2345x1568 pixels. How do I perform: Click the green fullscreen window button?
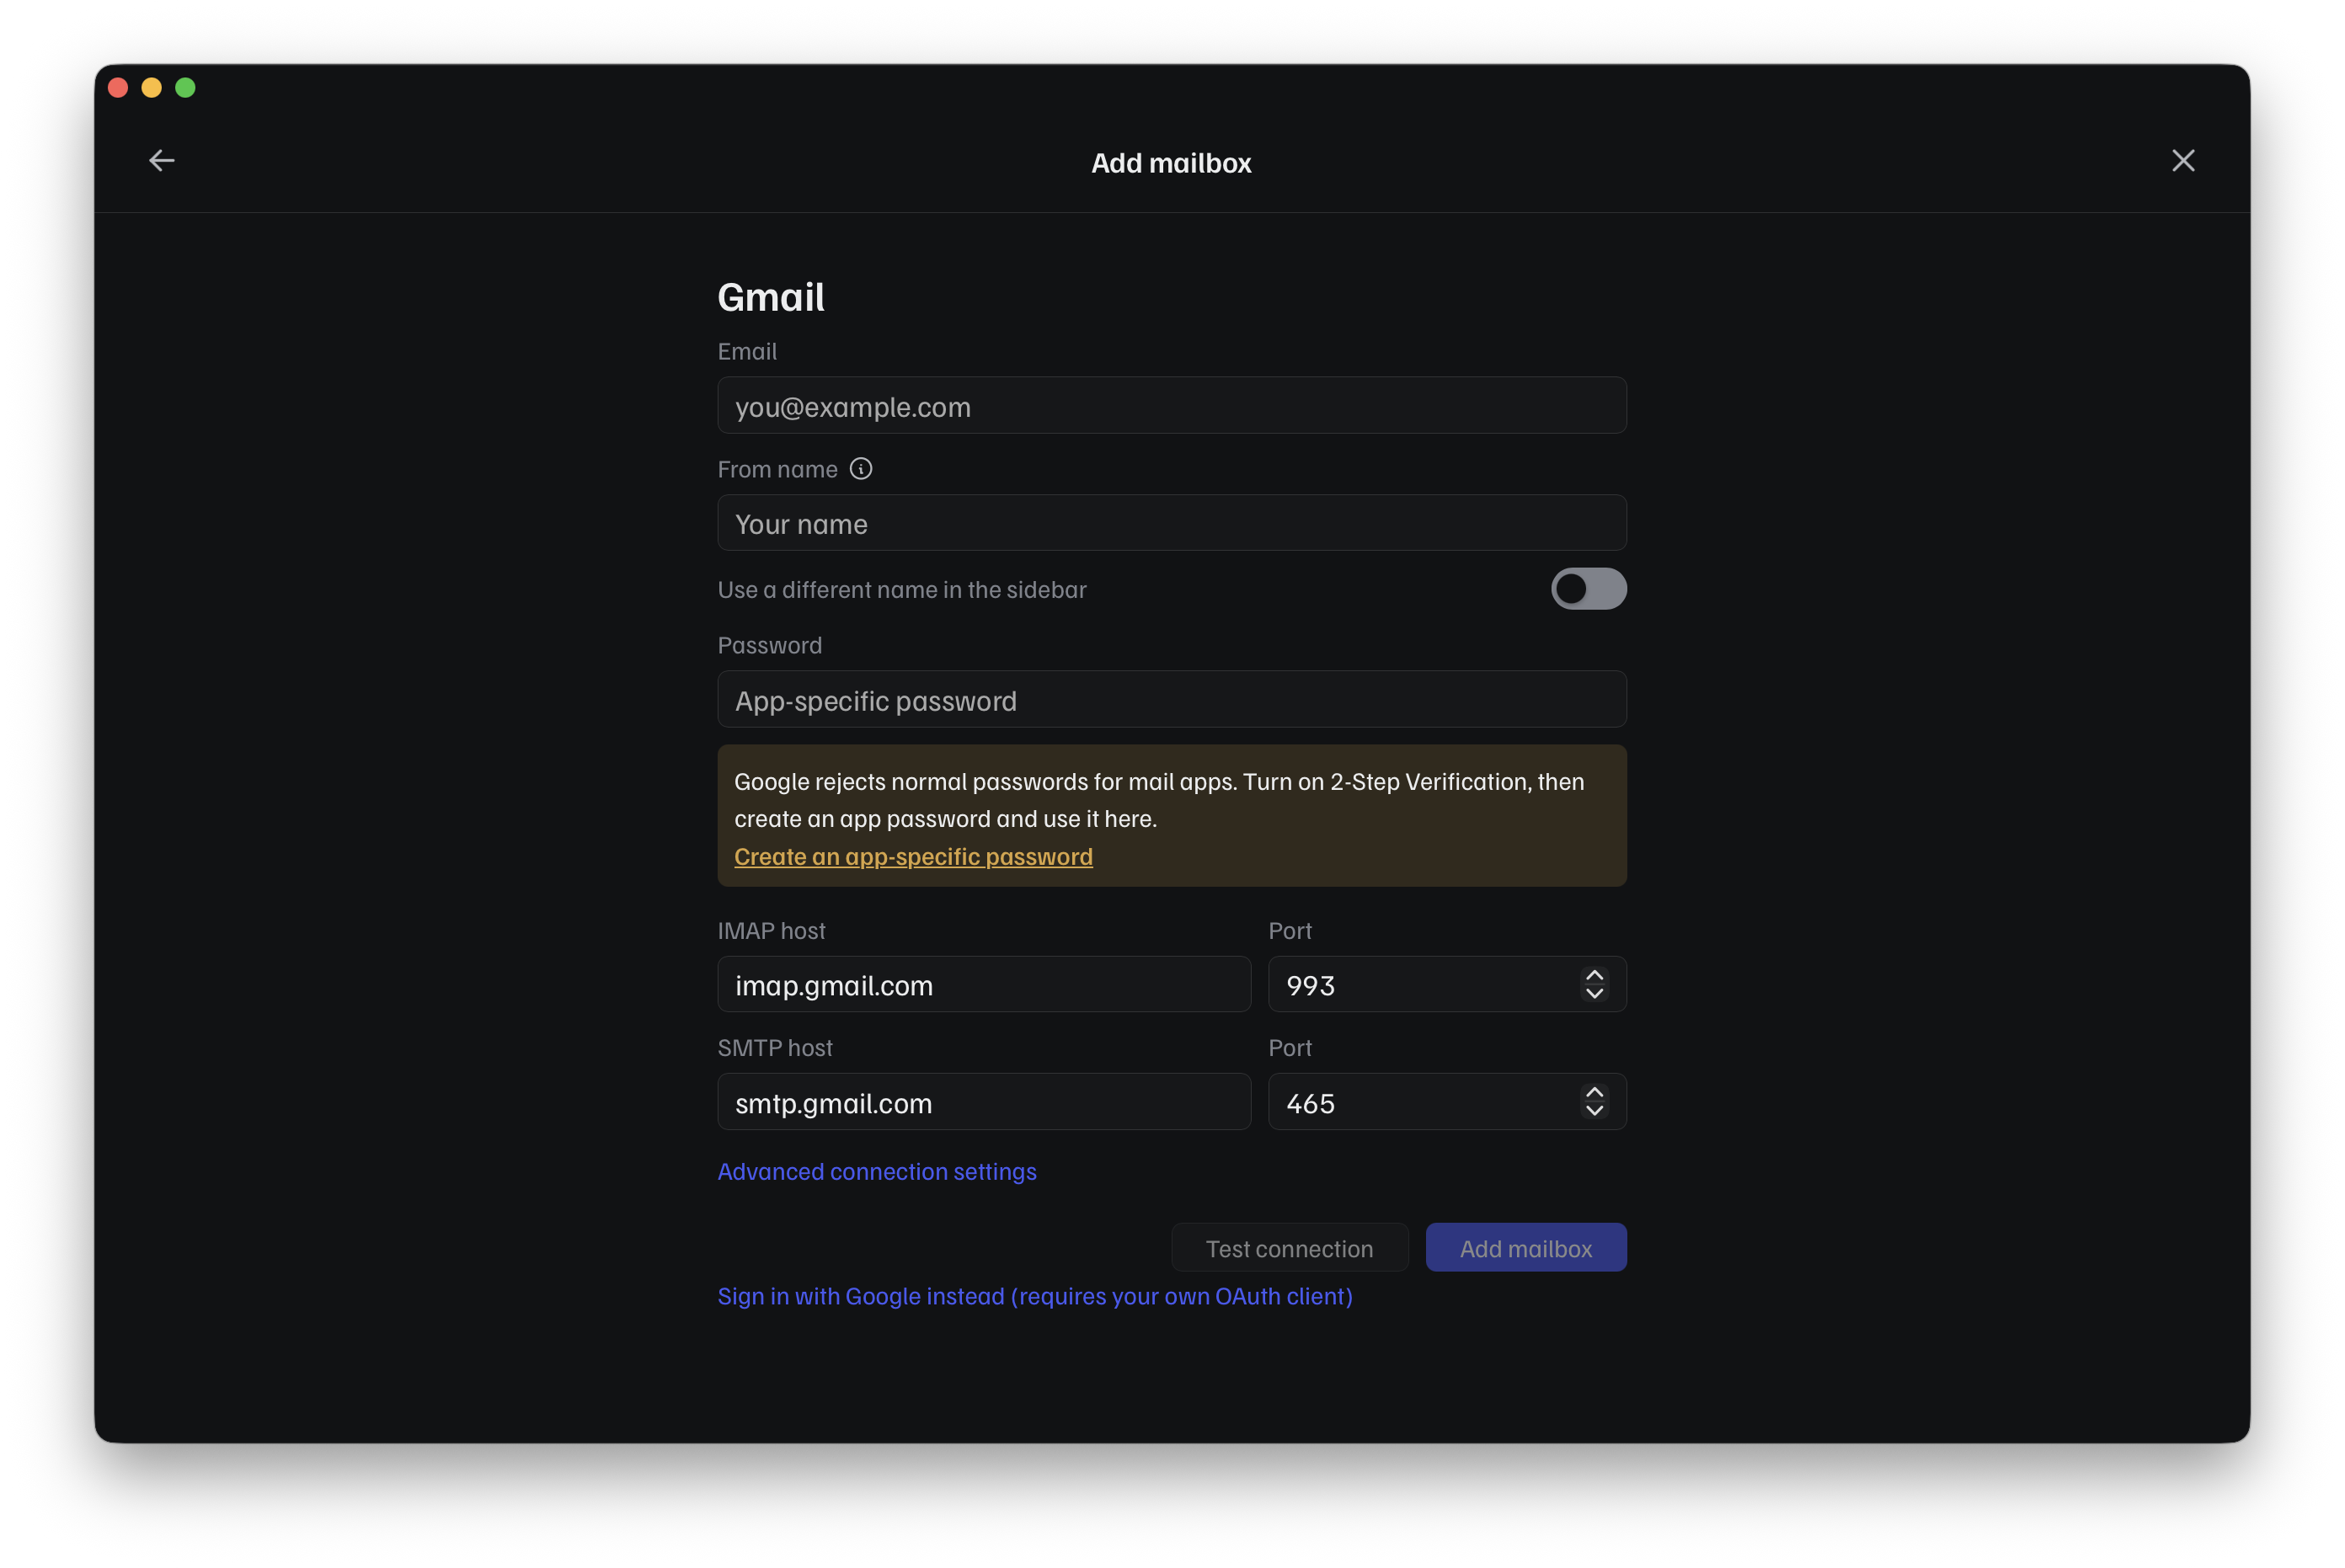185,88
